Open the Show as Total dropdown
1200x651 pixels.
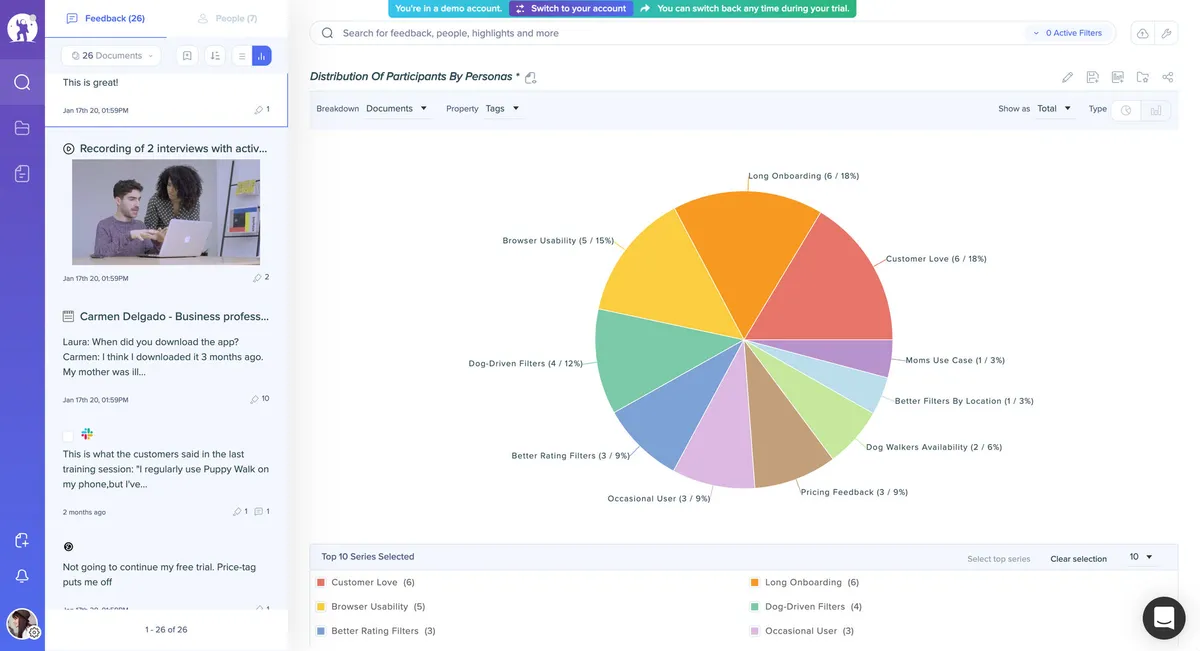1053,109
